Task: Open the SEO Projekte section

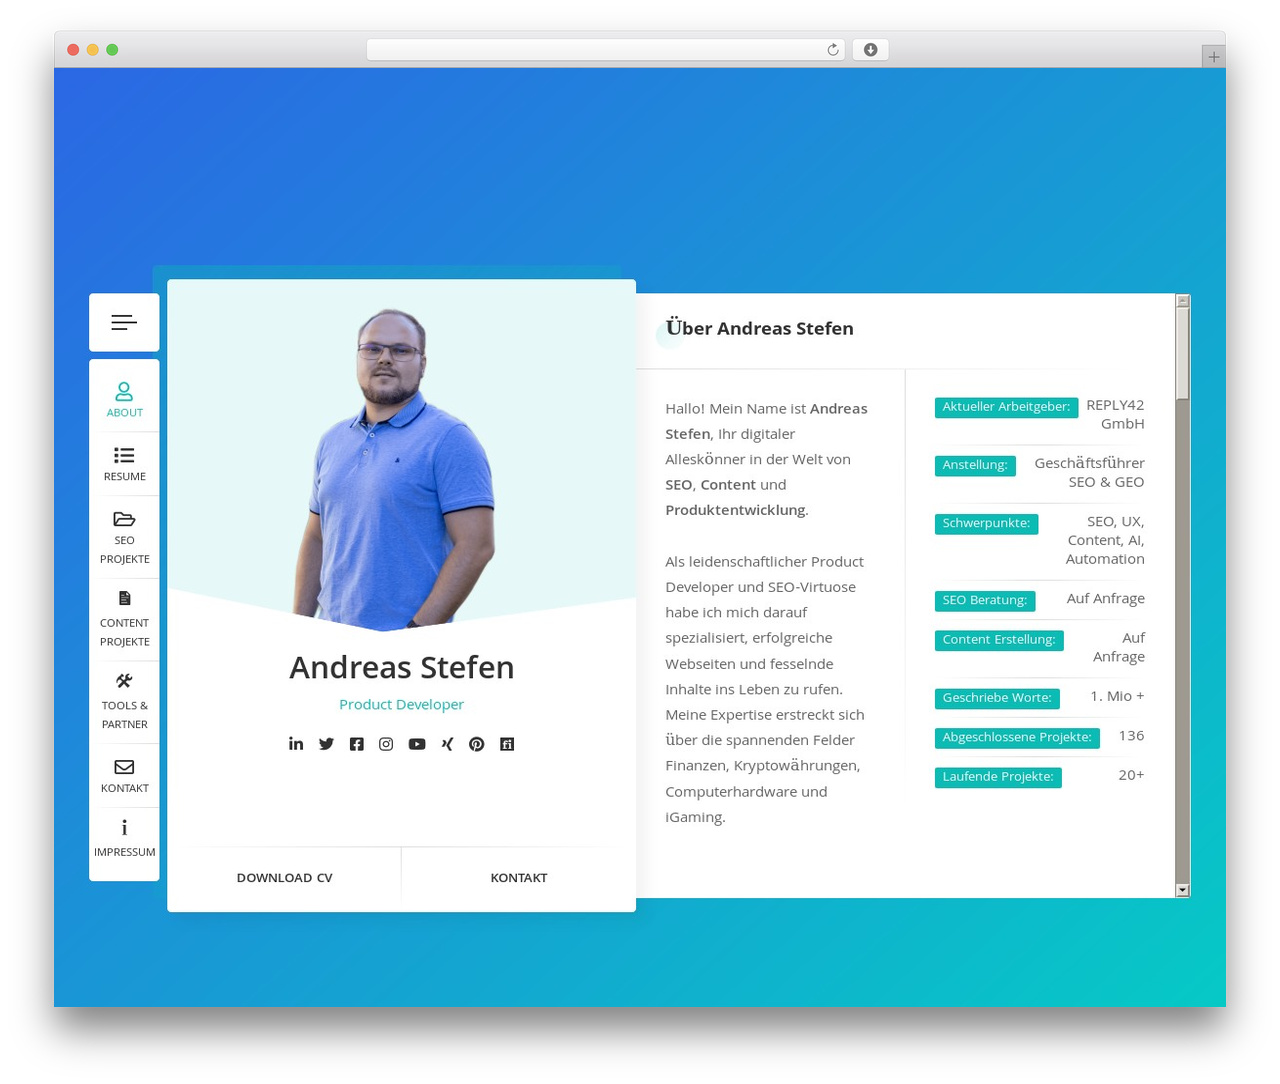Action: pyautogui.click(x=124, y=537)
